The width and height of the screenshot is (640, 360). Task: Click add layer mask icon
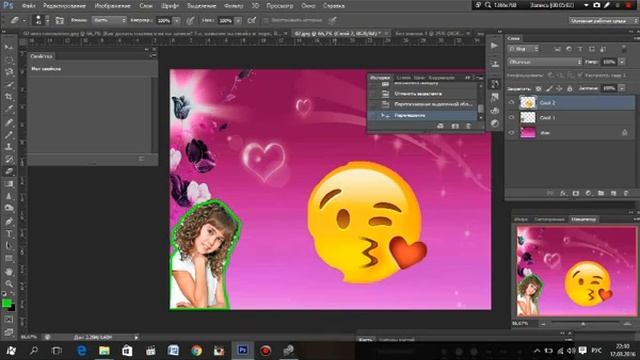[x=576, y=193]
